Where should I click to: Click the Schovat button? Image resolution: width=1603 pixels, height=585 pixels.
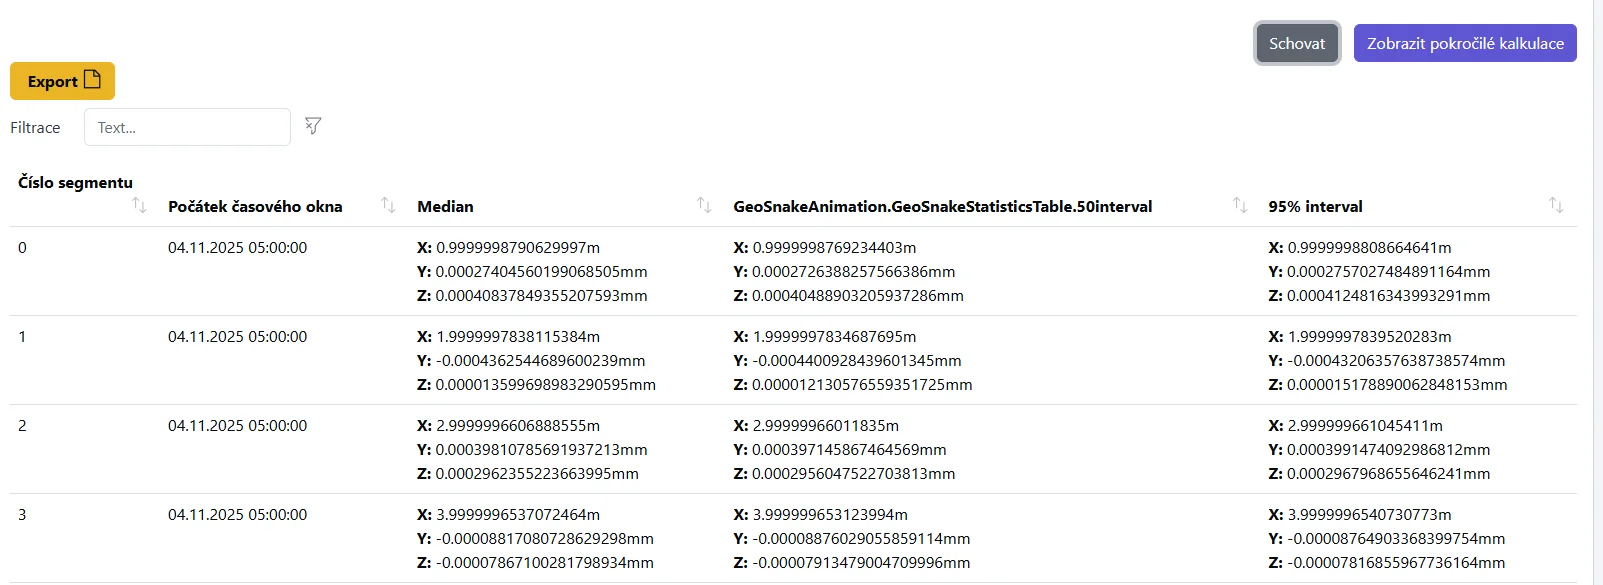pos(1297,44)
